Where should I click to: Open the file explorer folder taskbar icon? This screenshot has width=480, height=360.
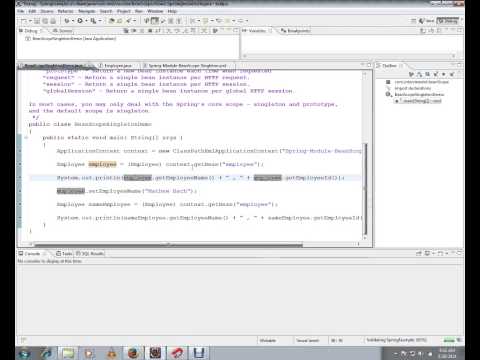(x=68, y=353)
